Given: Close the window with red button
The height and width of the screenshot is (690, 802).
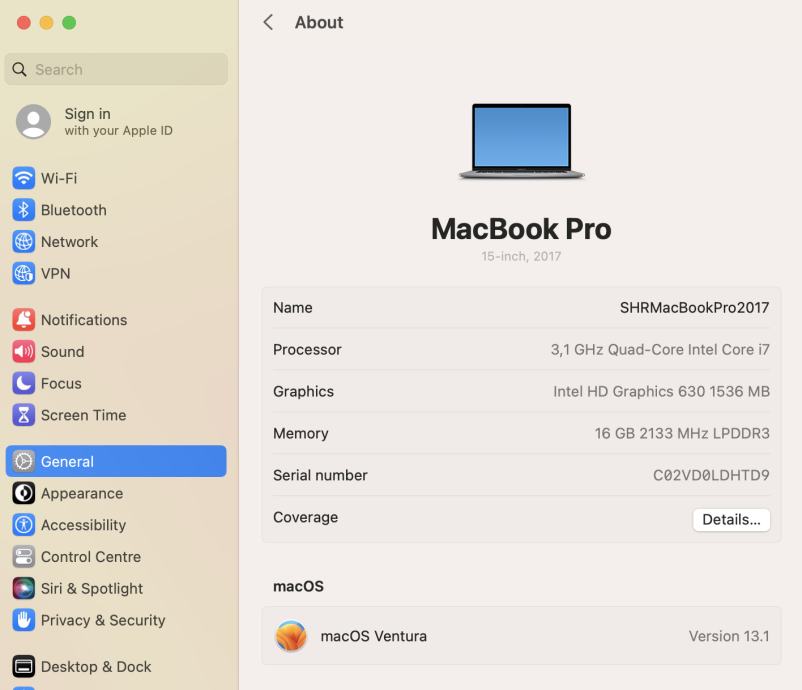Looking at the screenshot, I should (x=24, y=23).
